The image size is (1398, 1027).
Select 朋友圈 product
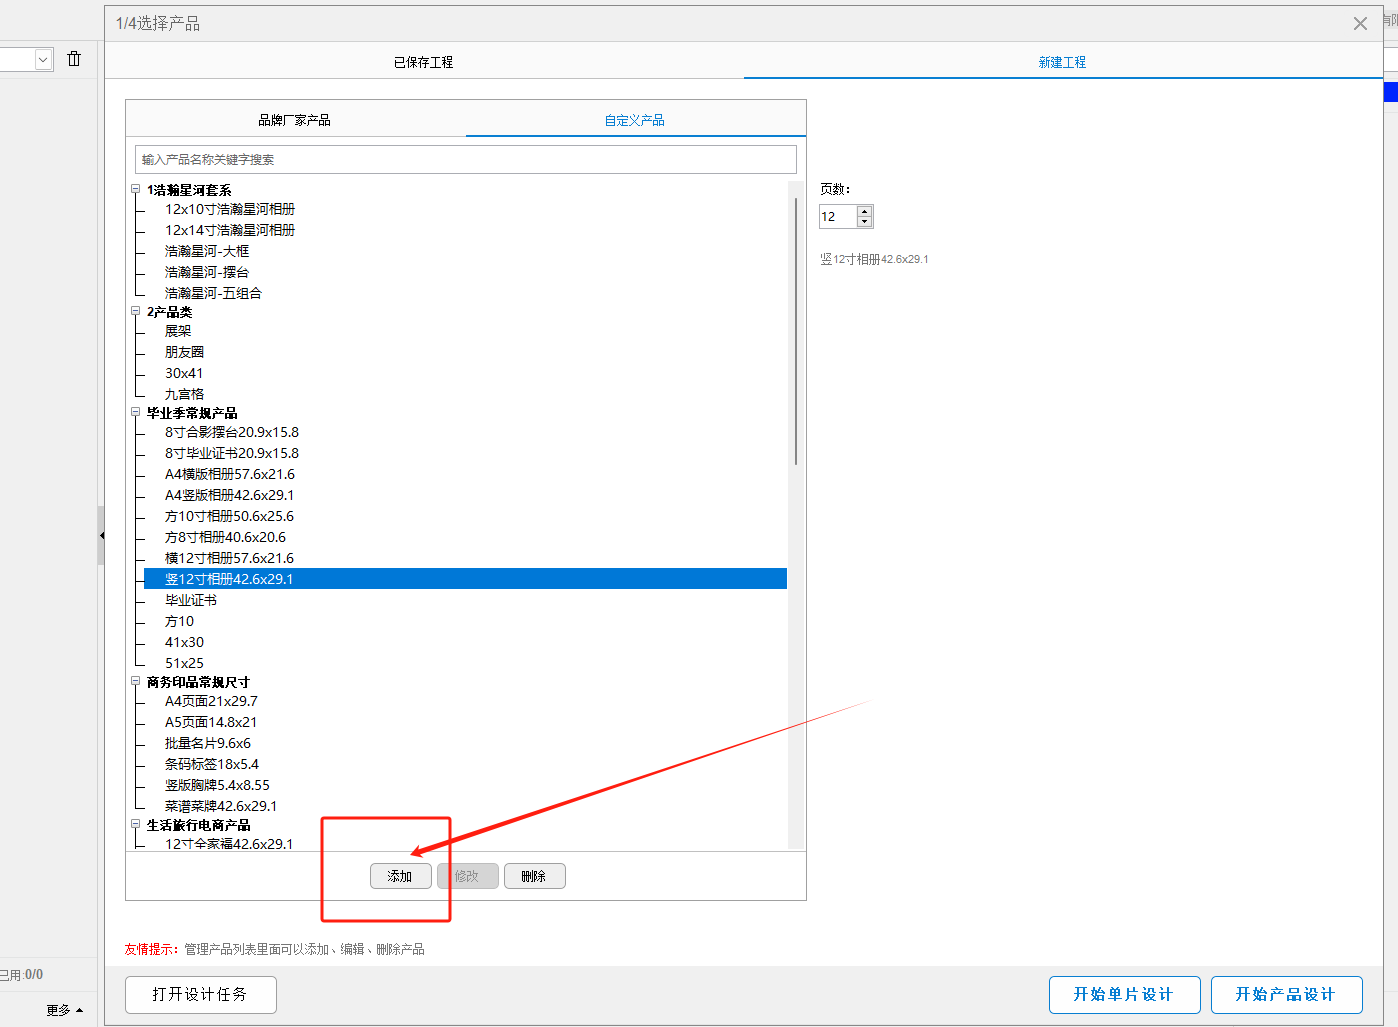tap(184, 352)
